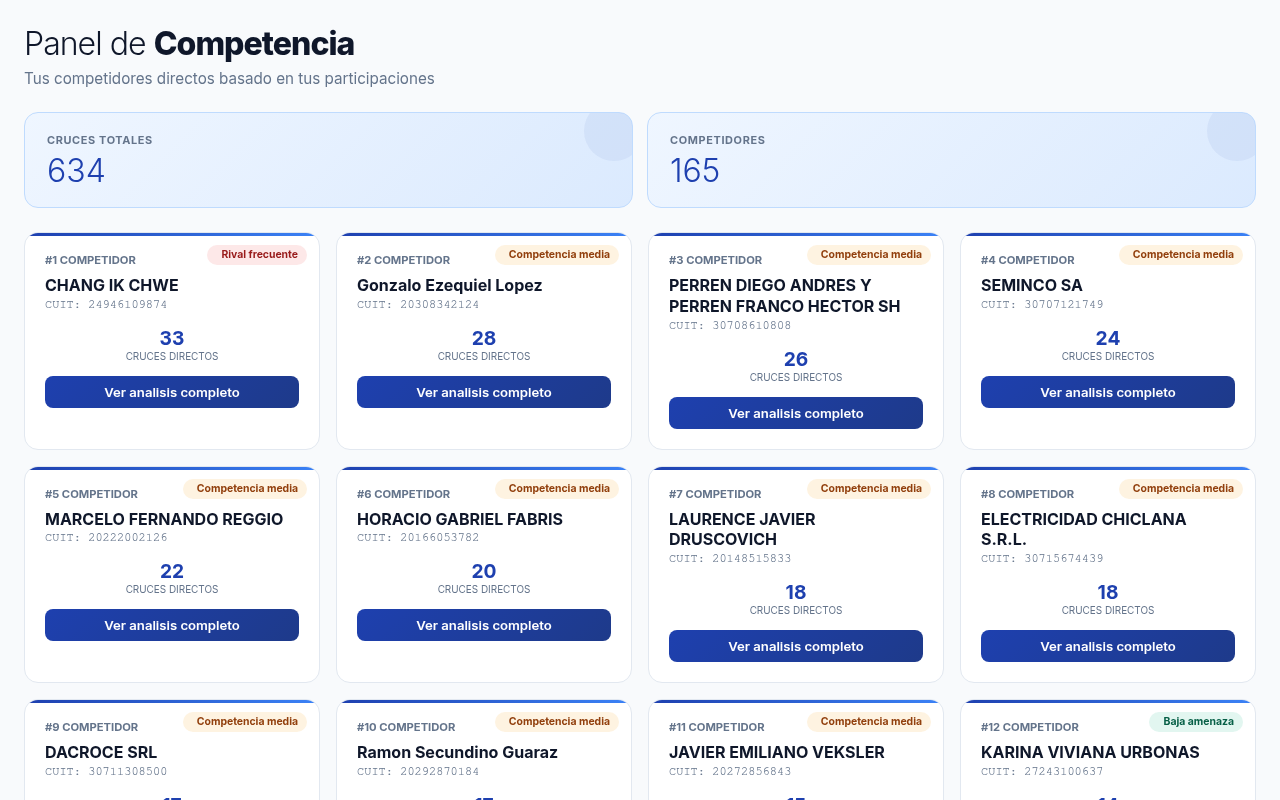Click the Panel de Competencia title

pos(189,44)
